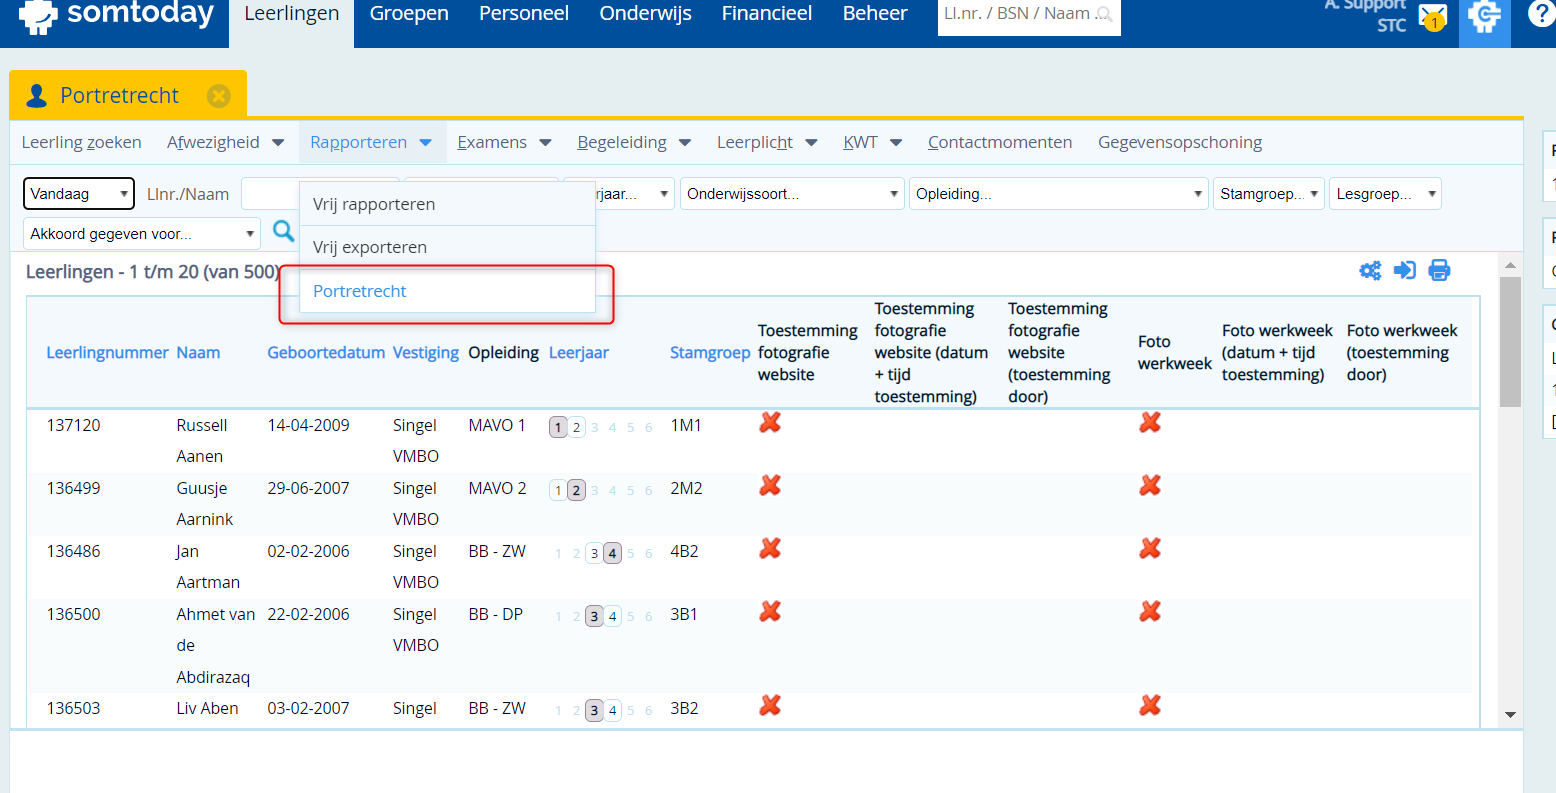
Task: Click the blue puzzle-piece icon in header
Action: click(x=1485, y=17)
